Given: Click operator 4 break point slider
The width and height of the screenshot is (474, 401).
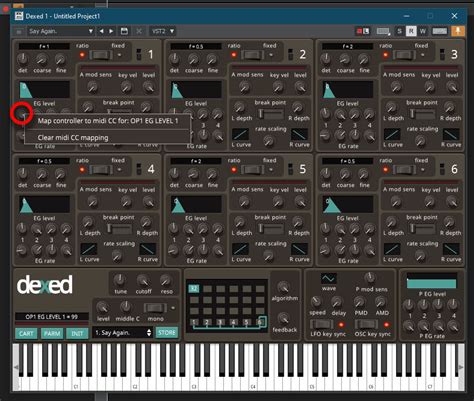Looking at the screenshot, I should pyautogui.click(x=119, y=229).
